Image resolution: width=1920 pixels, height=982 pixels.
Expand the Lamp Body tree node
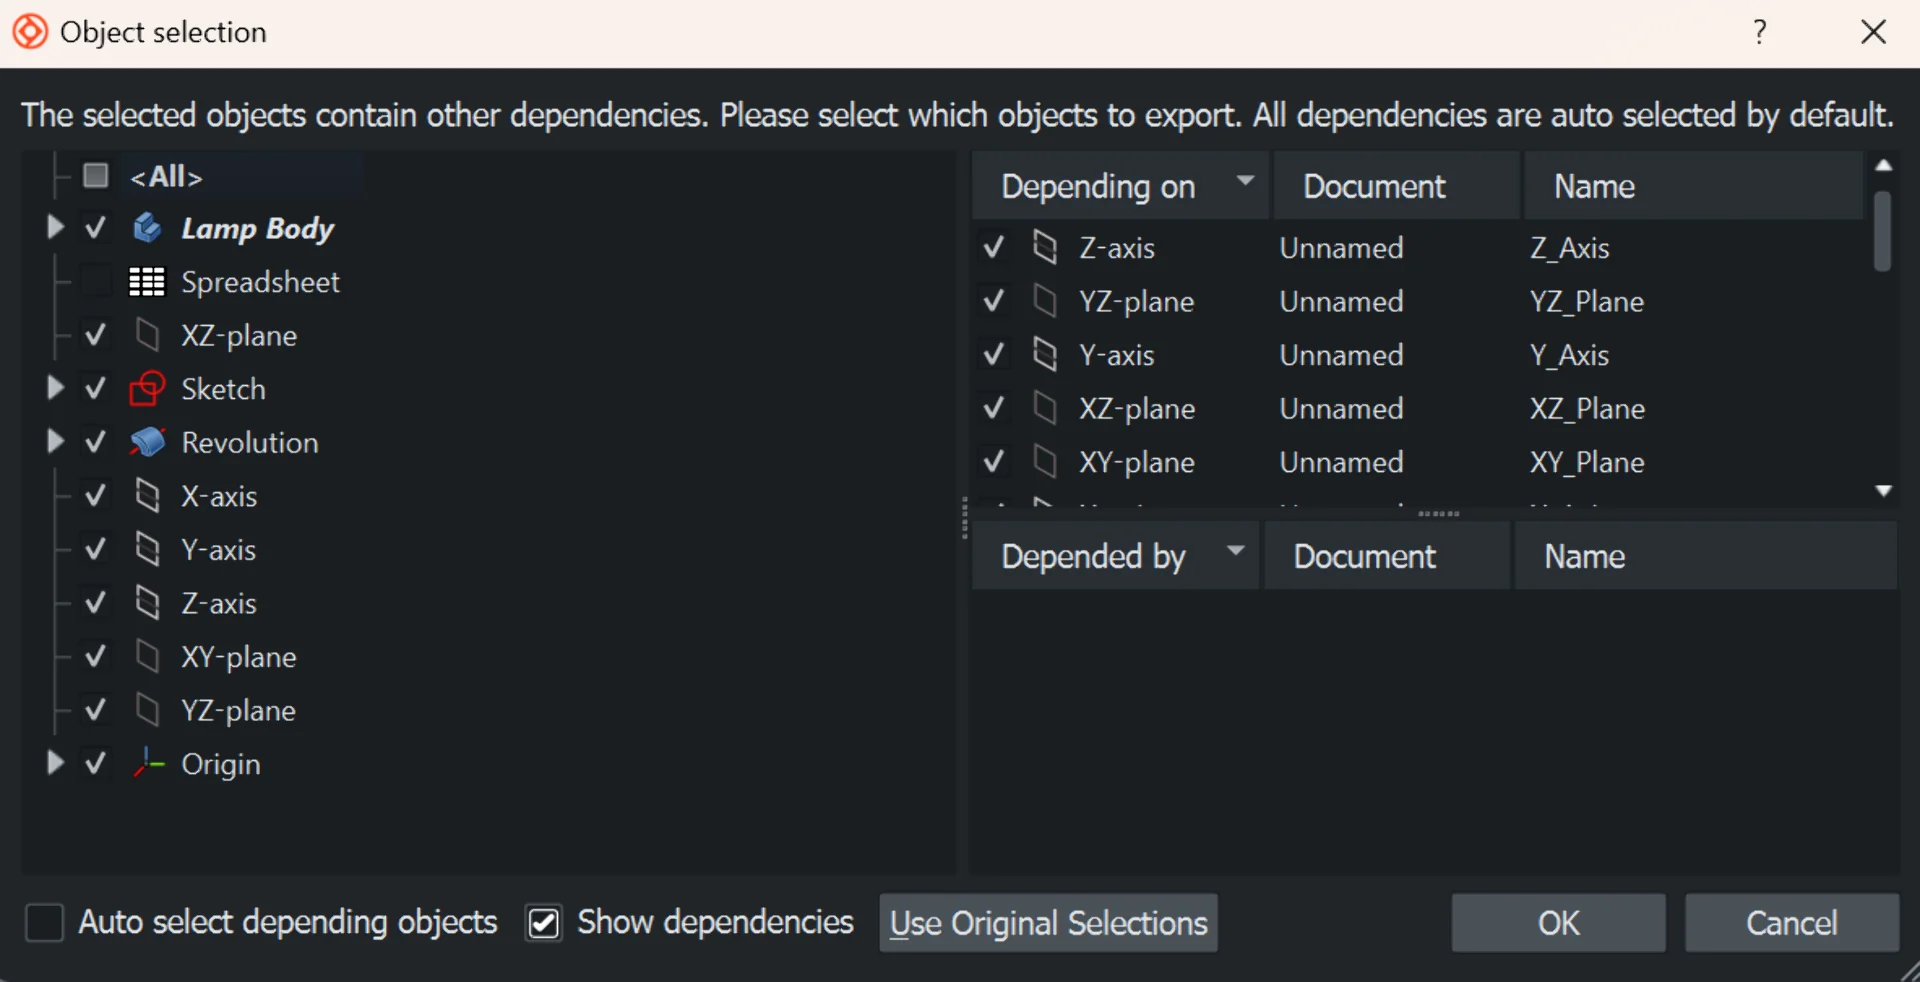(x=55, y=228)
